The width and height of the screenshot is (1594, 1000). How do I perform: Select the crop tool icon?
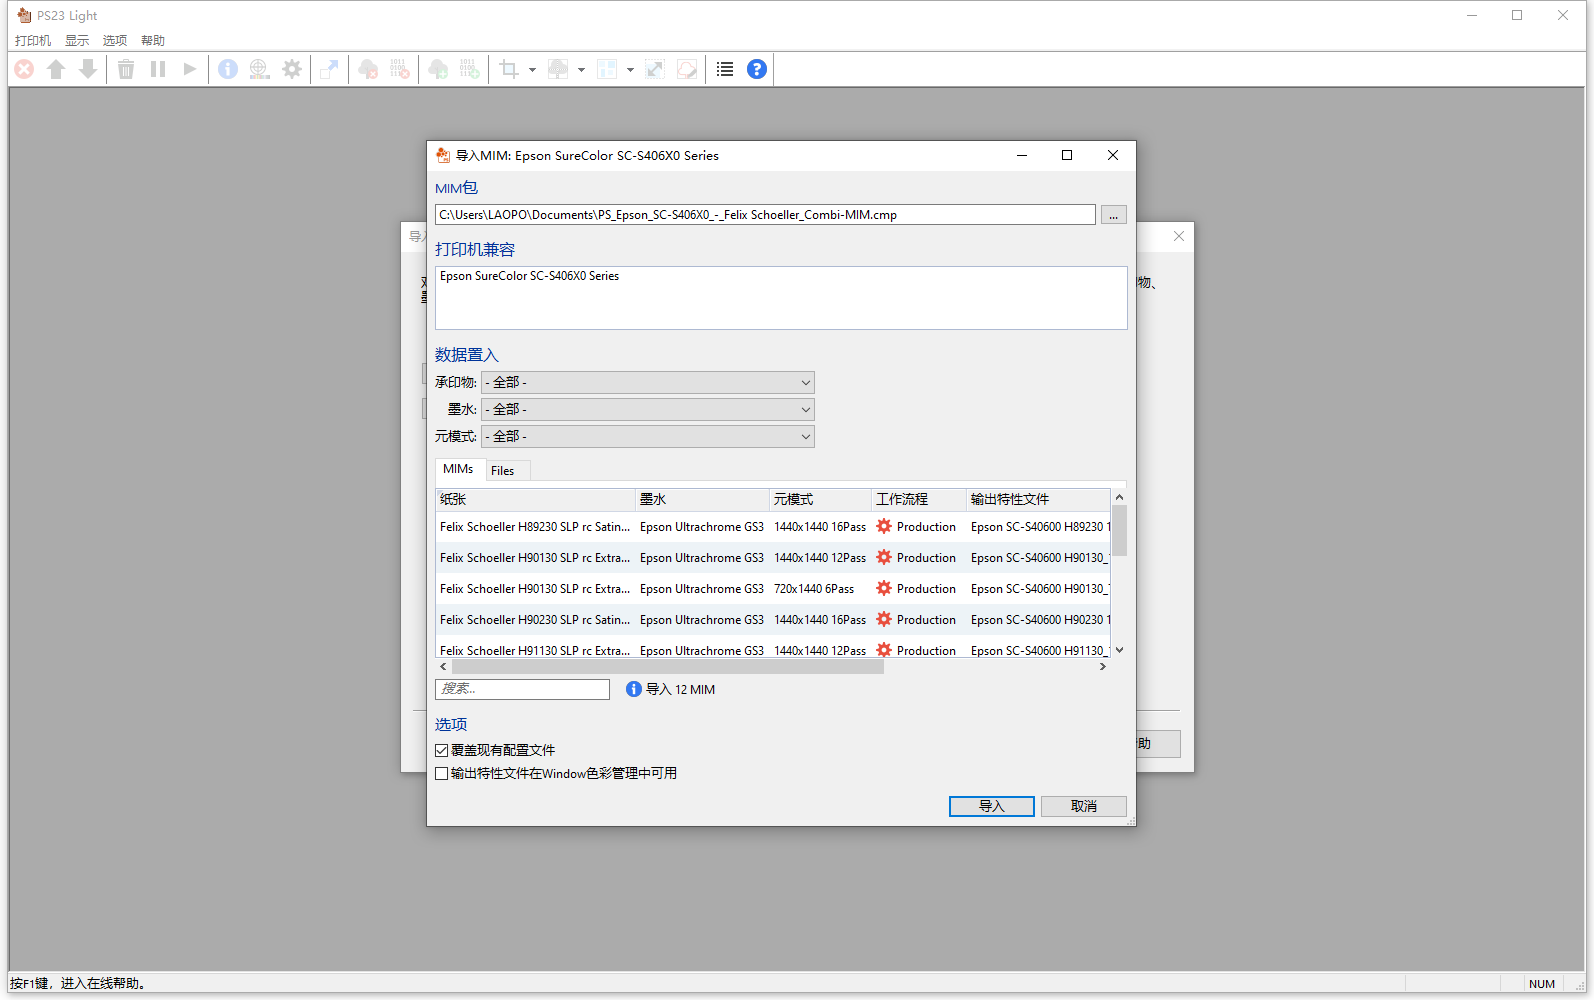point(509,69)
